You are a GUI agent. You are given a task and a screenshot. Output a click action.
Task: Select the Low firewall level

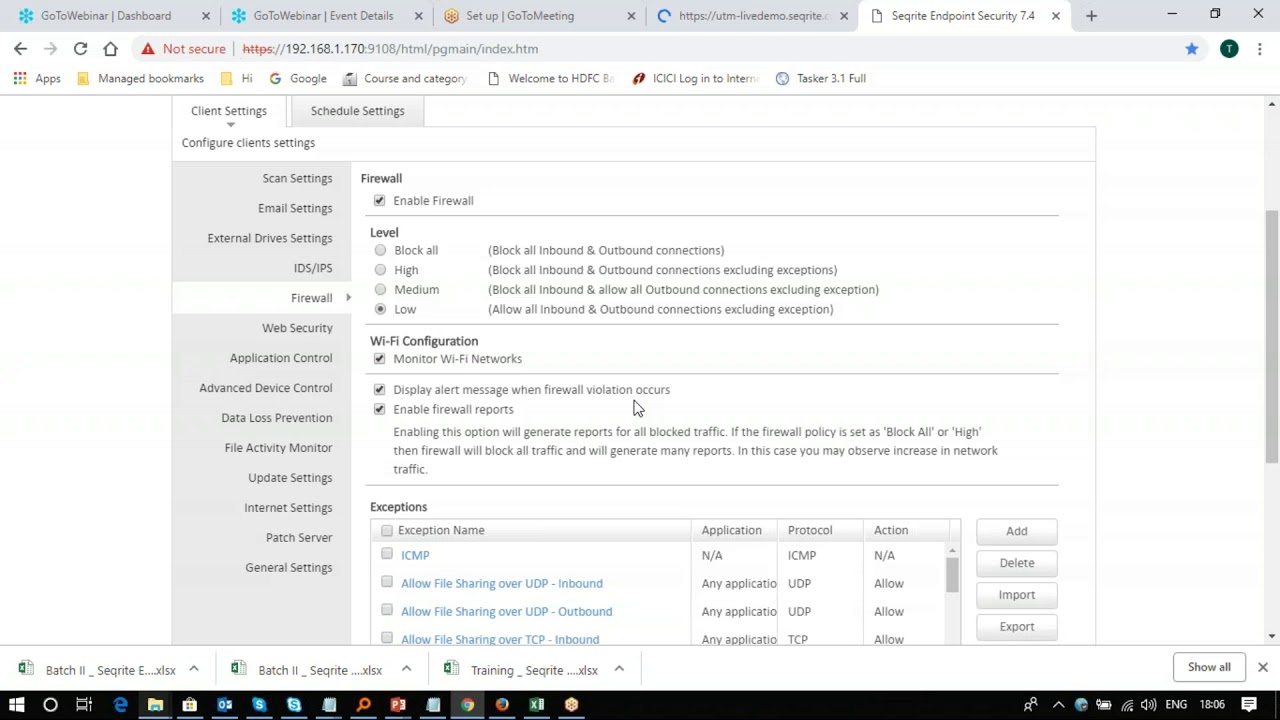[380, 309]
